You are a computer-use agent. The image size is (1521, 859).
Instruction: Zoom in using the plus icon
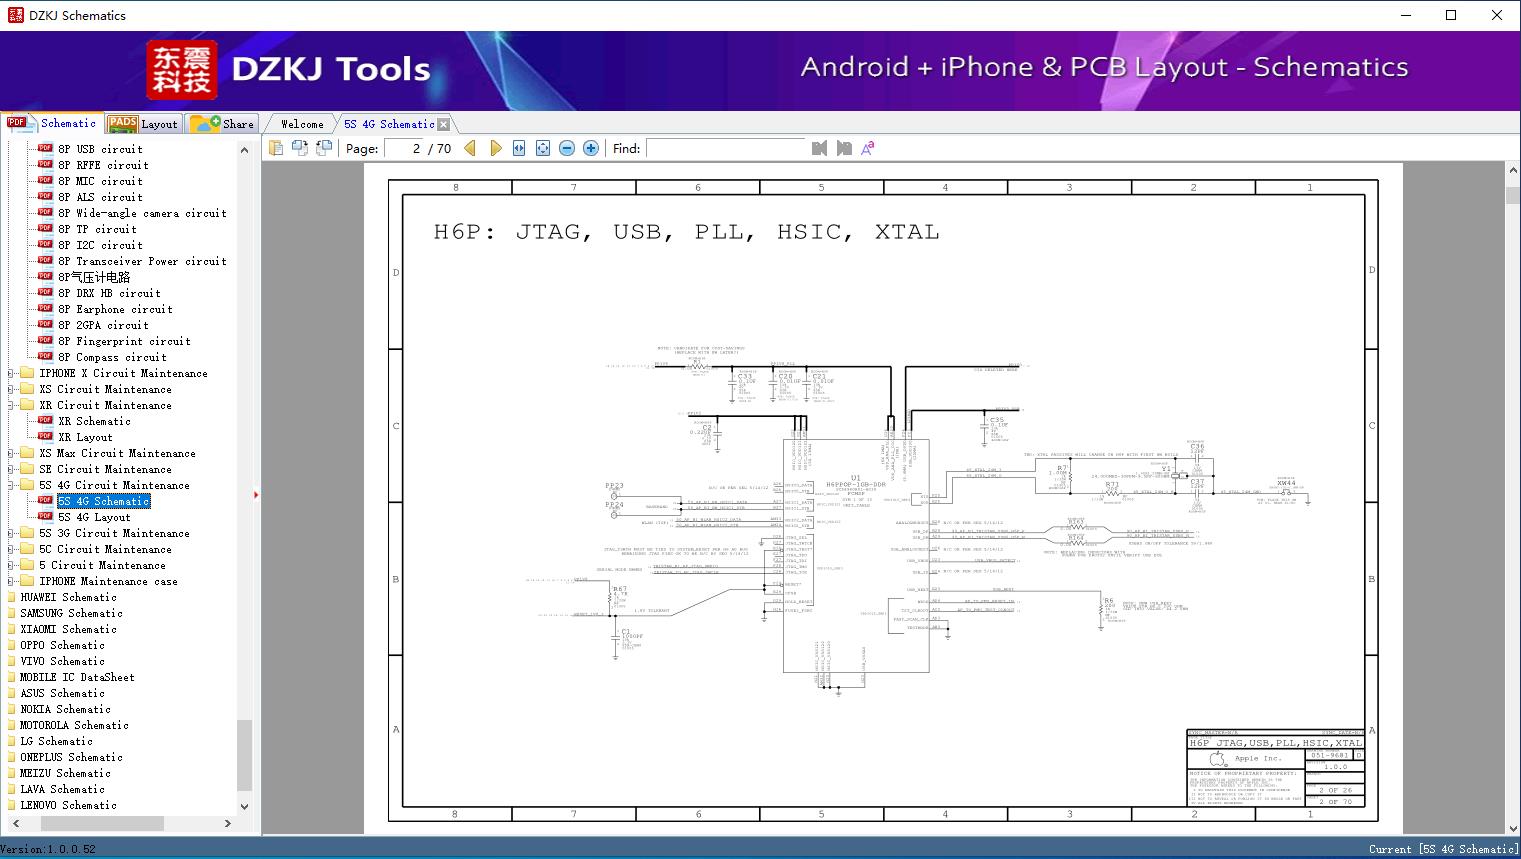(x=590, y=147)
